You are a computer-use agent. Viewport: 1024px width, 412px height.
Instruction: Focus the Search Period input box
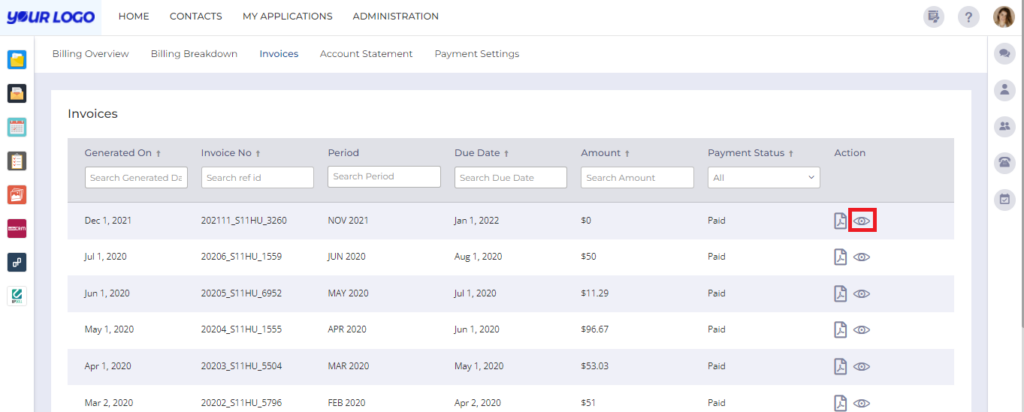(384, 177)
